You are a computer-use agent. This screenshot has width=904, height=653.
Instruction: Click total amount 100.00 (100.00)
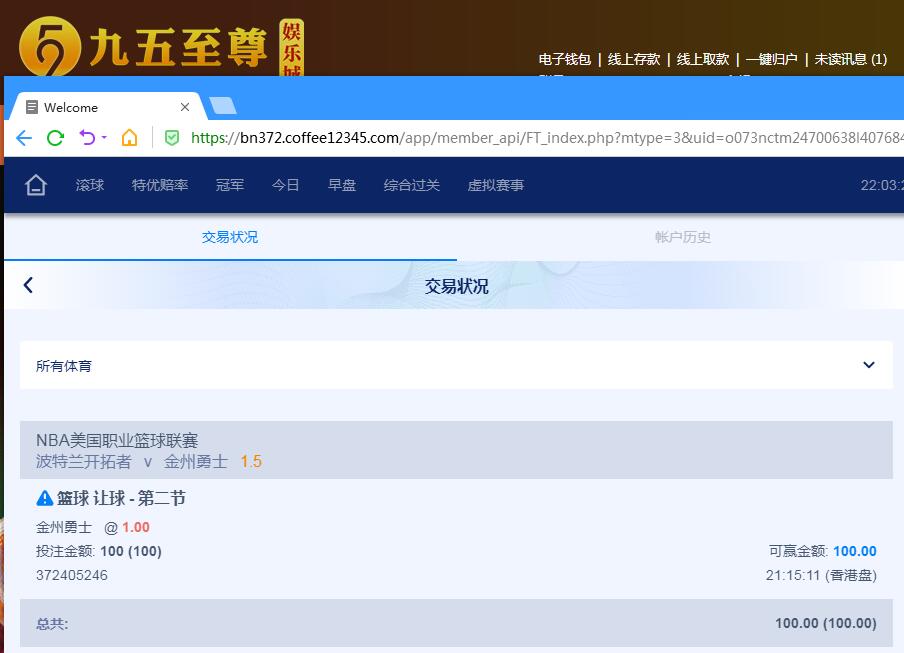(x=826, y=623)
